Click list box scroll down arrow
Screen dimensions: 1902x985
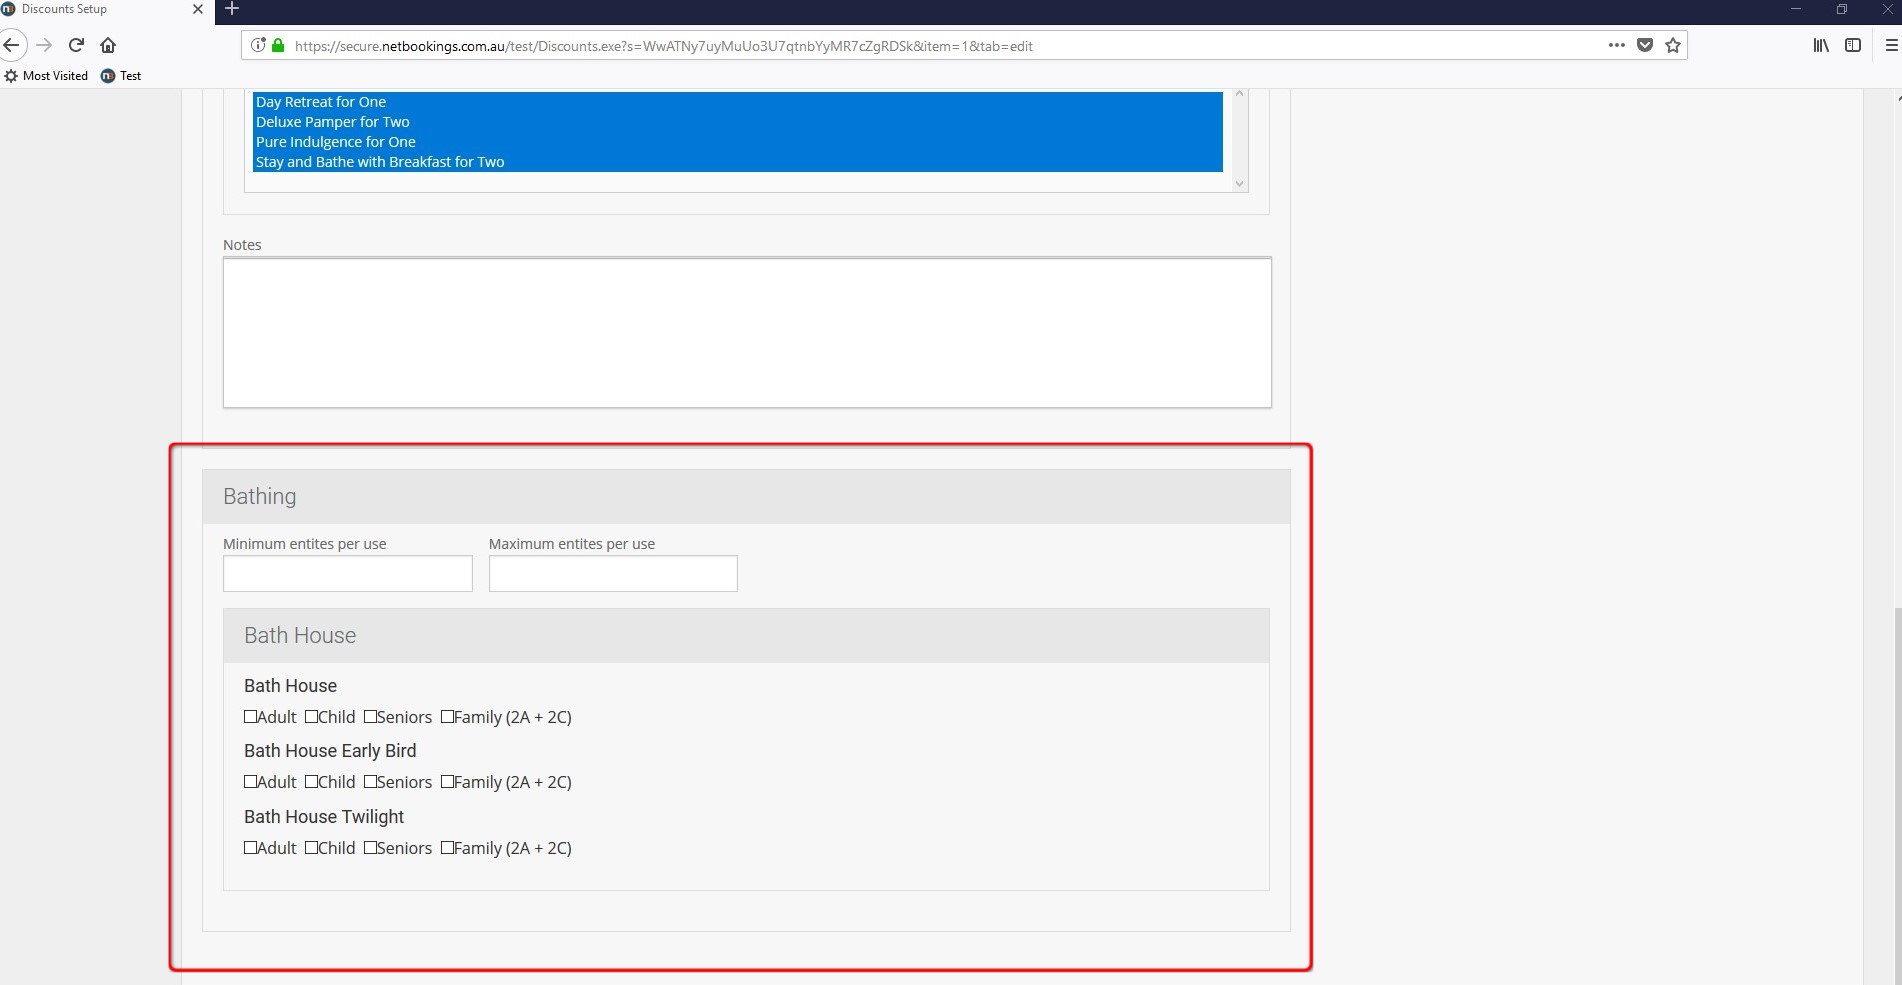tap(1239, 183)
